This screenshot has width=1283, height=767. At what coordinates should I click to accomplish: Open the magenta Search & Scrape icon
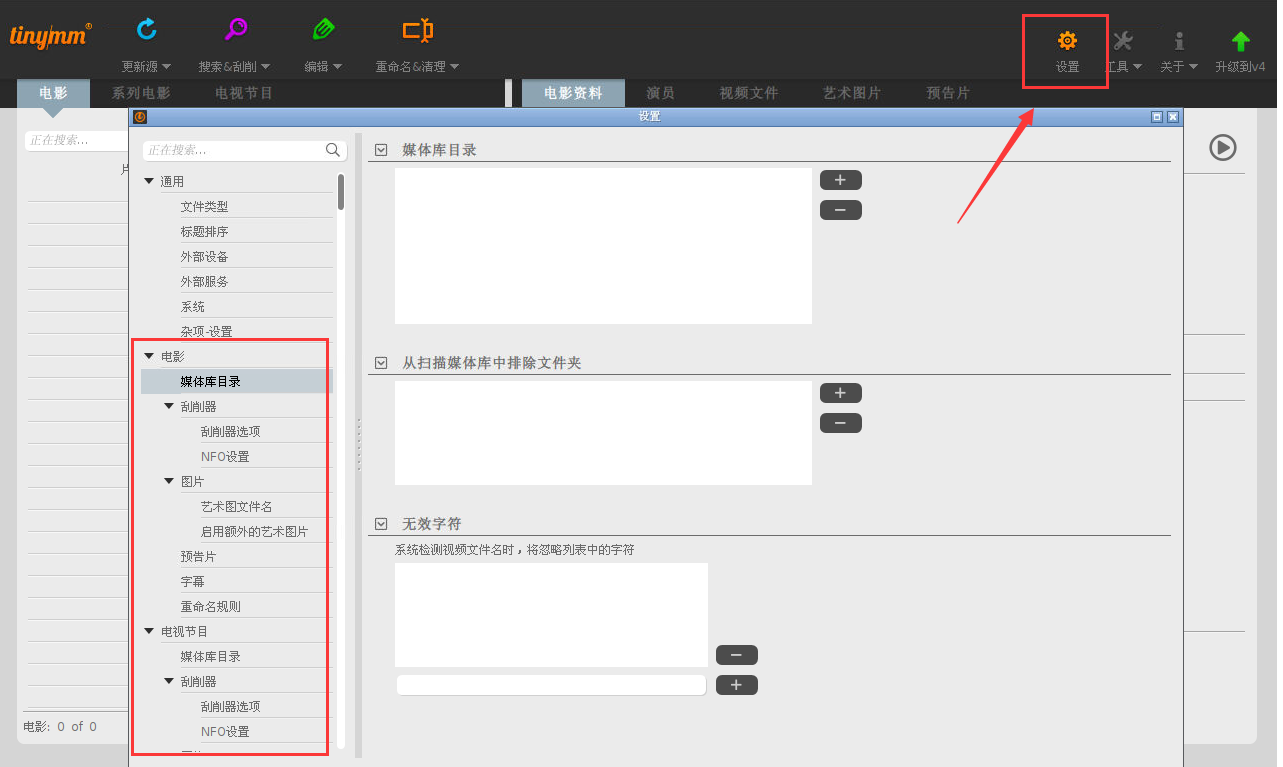point(235,30)
